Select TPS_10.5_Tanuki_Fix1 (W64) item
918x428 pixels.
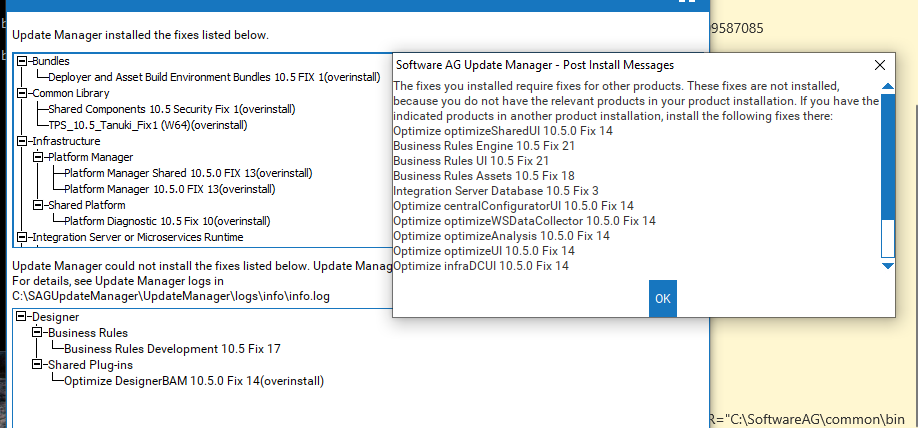pos(148,125)
